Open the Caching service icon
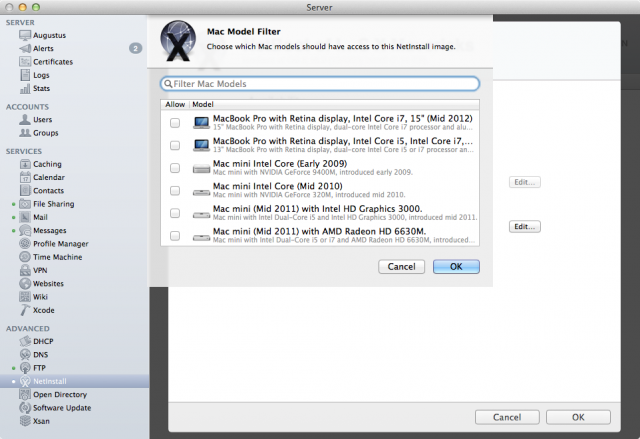 [x=25, y=164]
